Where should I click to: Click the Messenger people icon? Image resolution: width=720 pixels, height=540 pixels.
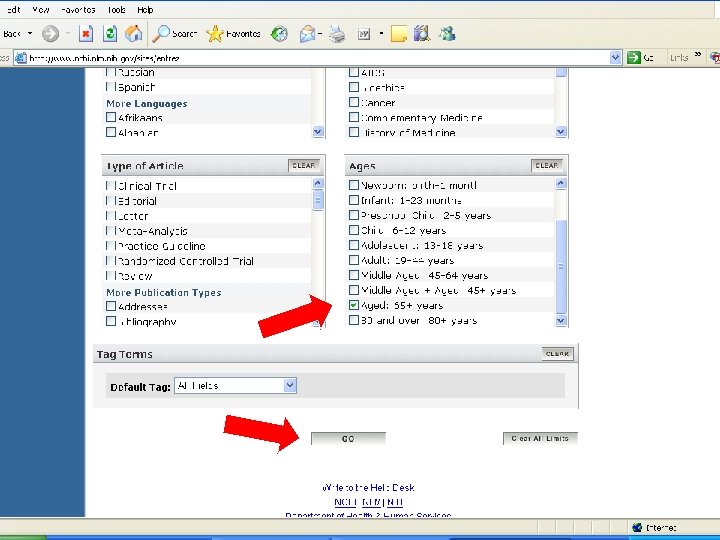(447, 34)
